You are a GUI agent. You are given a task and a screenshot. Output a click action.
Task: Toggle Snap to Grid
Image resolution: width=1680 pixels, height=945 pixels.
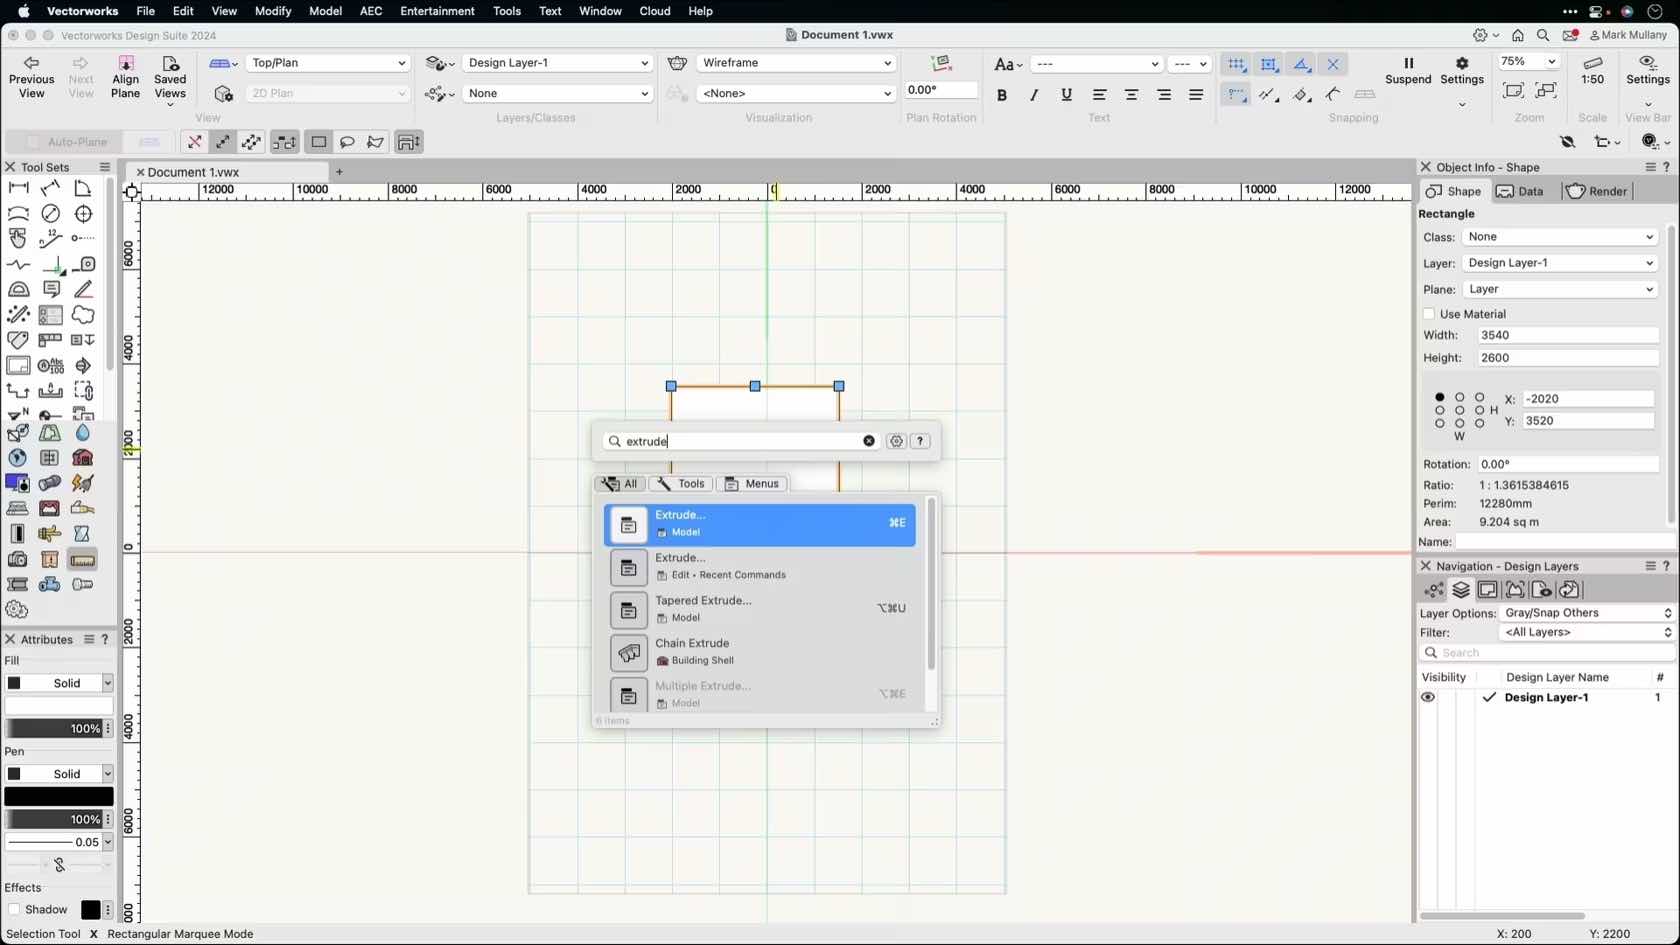(x=1237, y=64)
